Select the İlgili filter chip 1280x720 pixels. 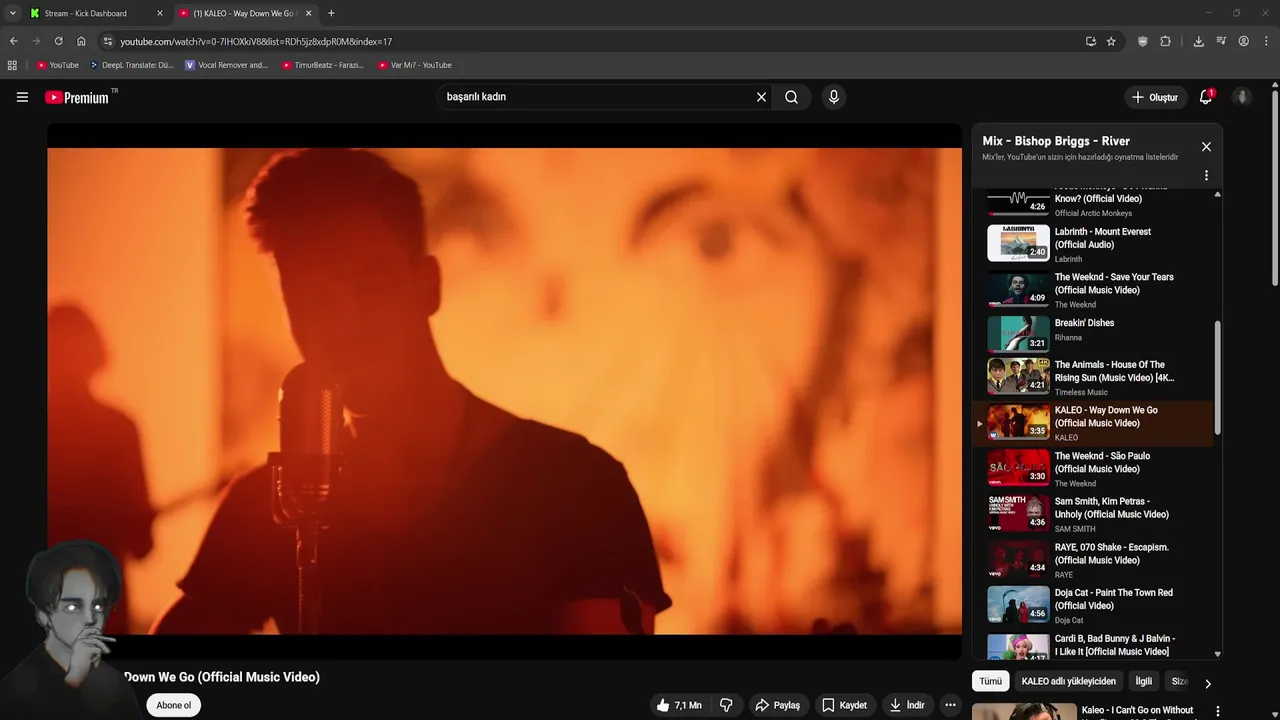click(1143, 681)
